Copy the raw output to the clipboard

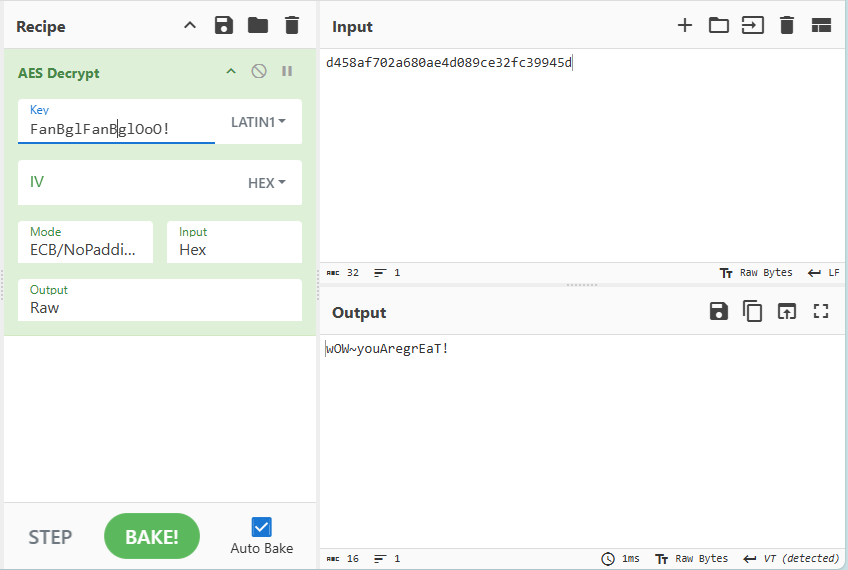pyautogui.click(x=753, y=311)
